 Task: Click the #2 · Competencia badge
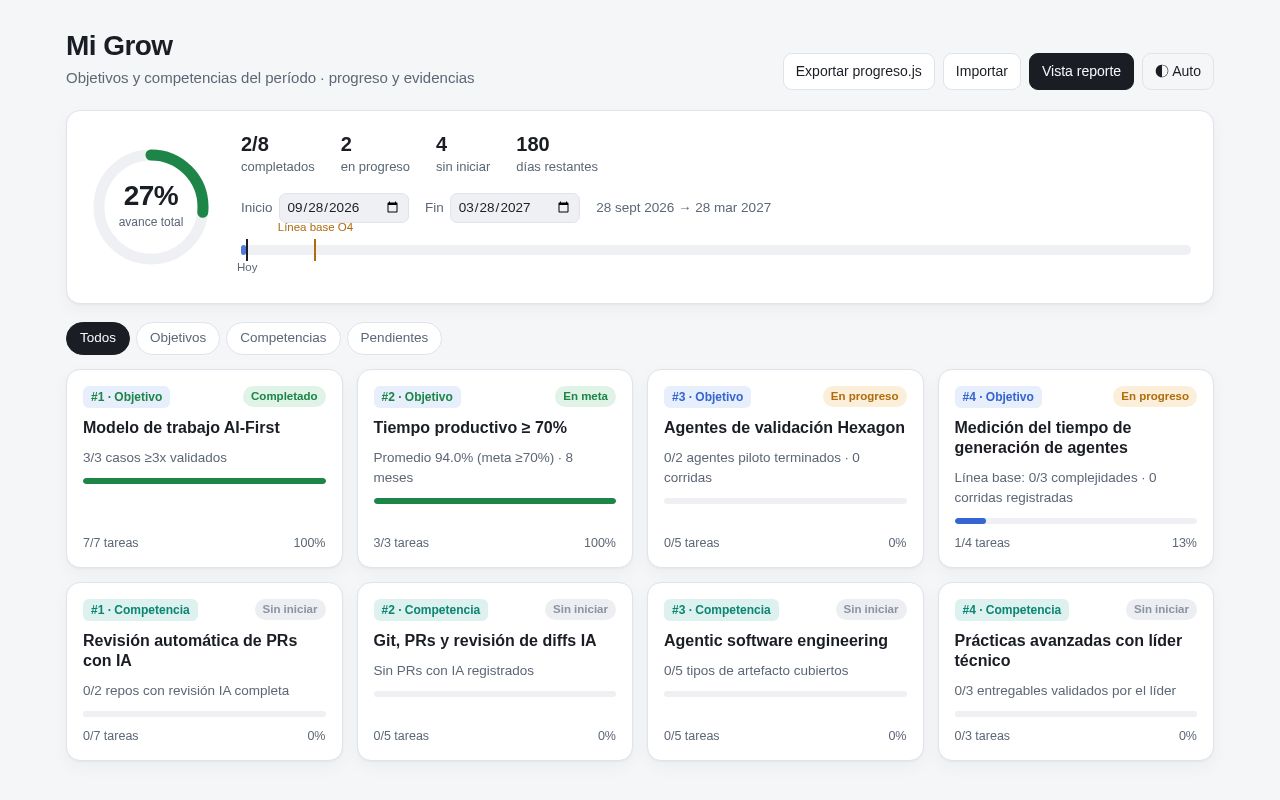pyautogui.click(x=431, y=610)
